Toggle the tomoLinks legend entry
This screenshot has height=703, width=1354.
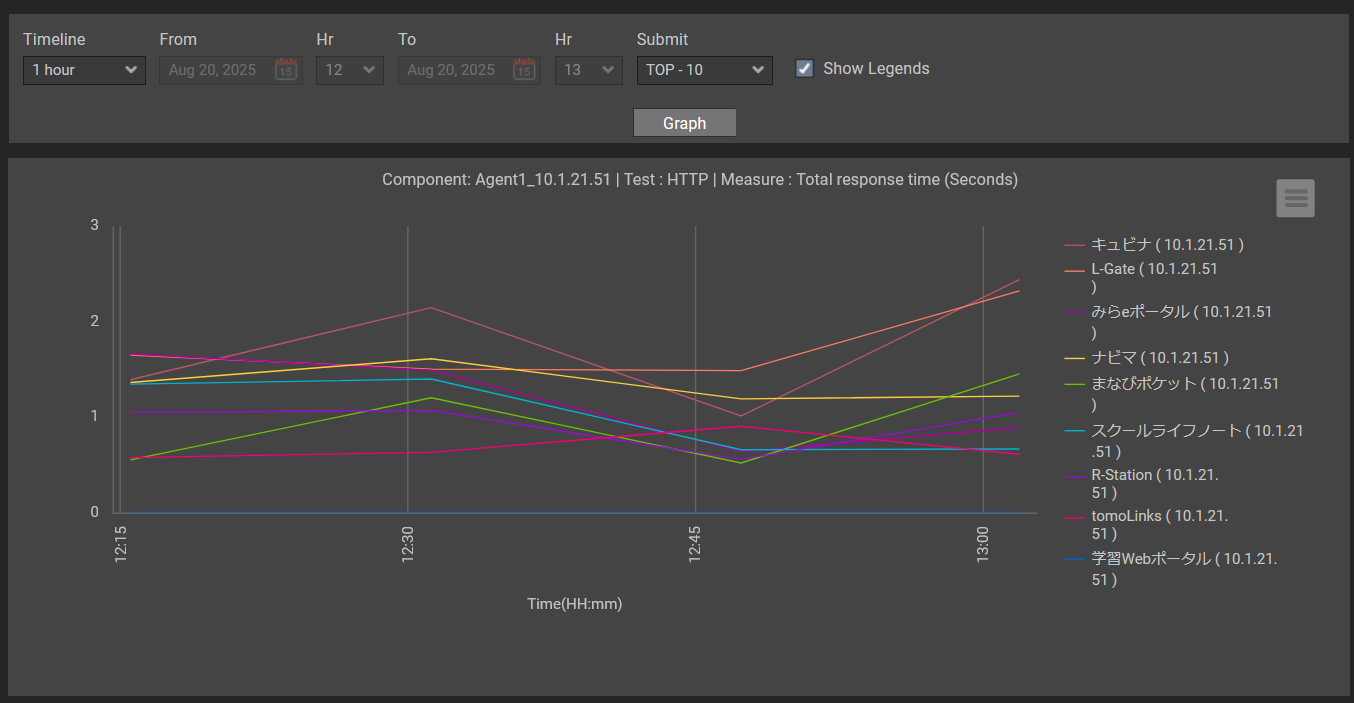tap(1159, 516)
